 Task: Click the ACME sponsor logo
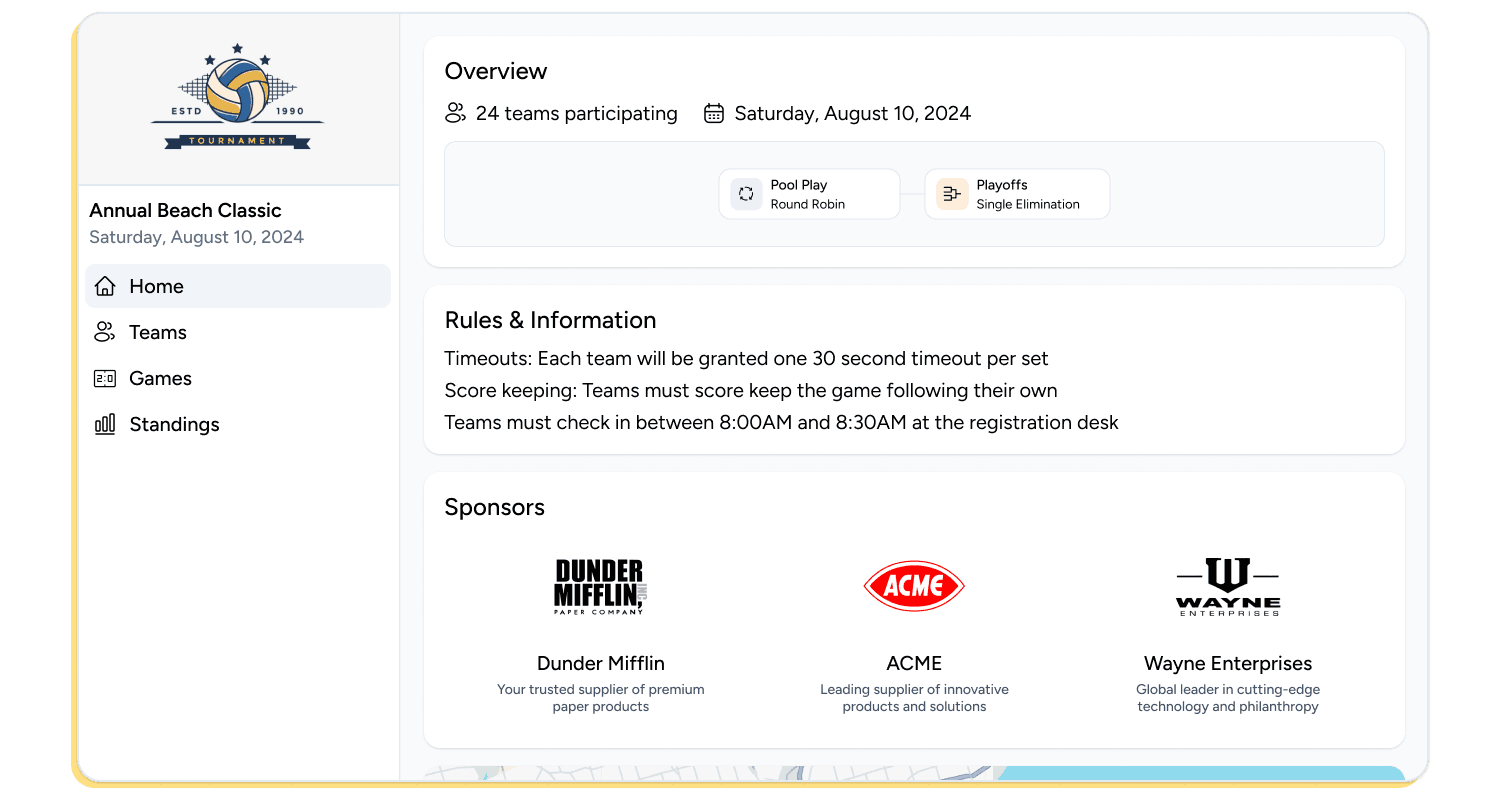pos(914,586)
